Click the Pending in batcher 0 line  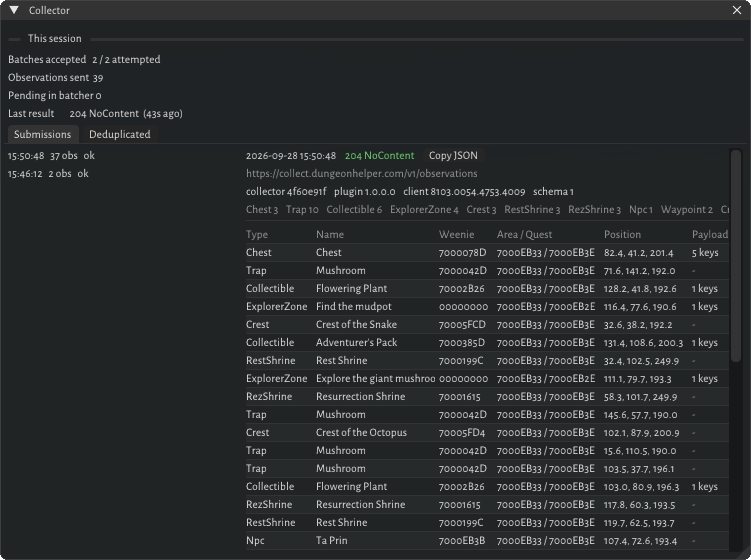tap(55, 96)
